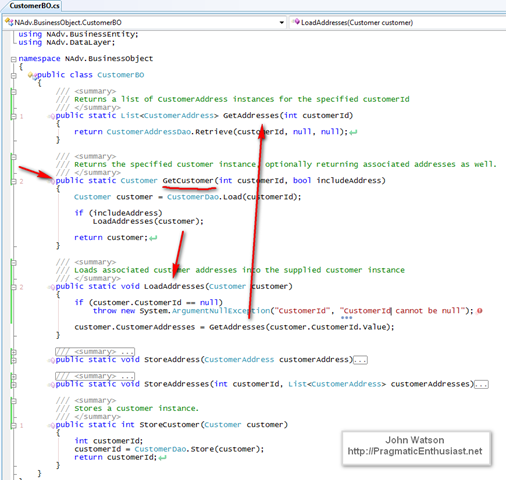The height and width of the screenshot is (480, 506).
Task: Collapse the GetAddresses method outline
Action: pyautogui.click(x=13, y=117)
